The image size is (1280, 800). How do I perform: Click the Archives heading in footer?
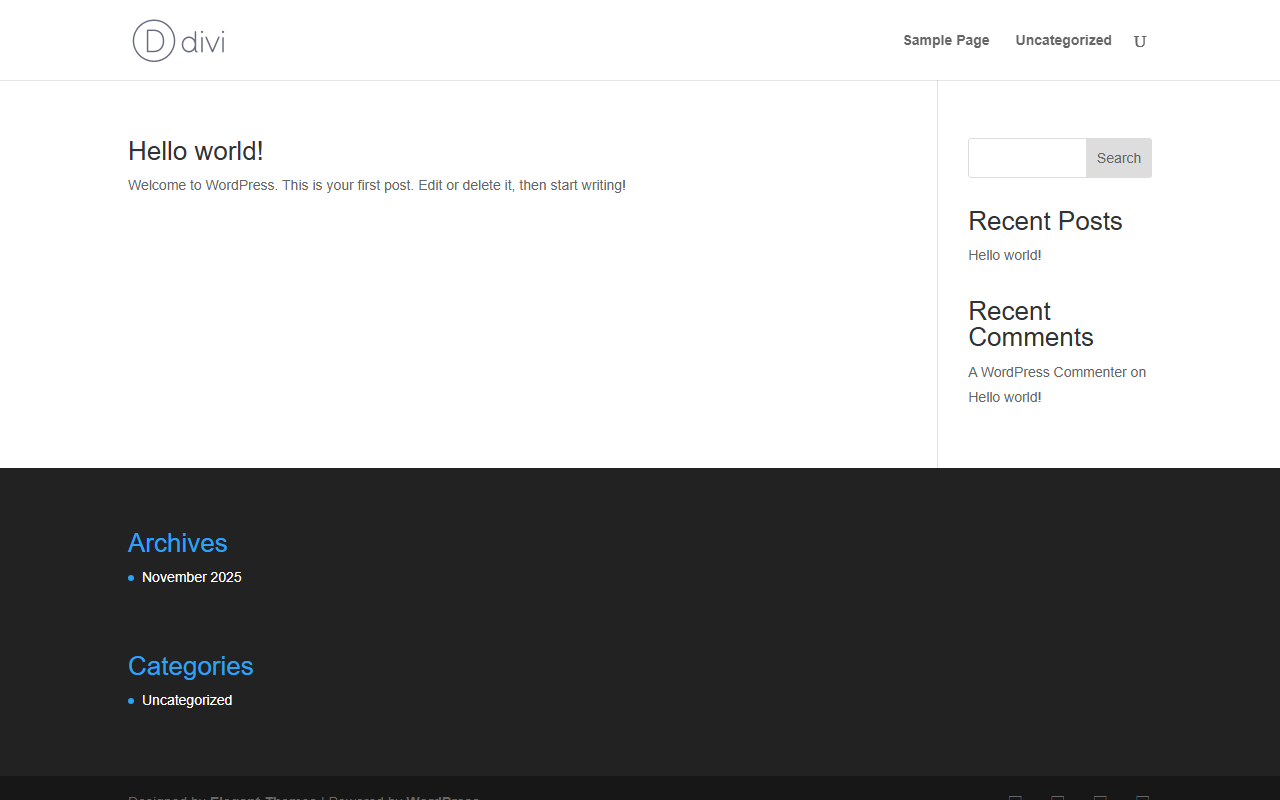178,543
